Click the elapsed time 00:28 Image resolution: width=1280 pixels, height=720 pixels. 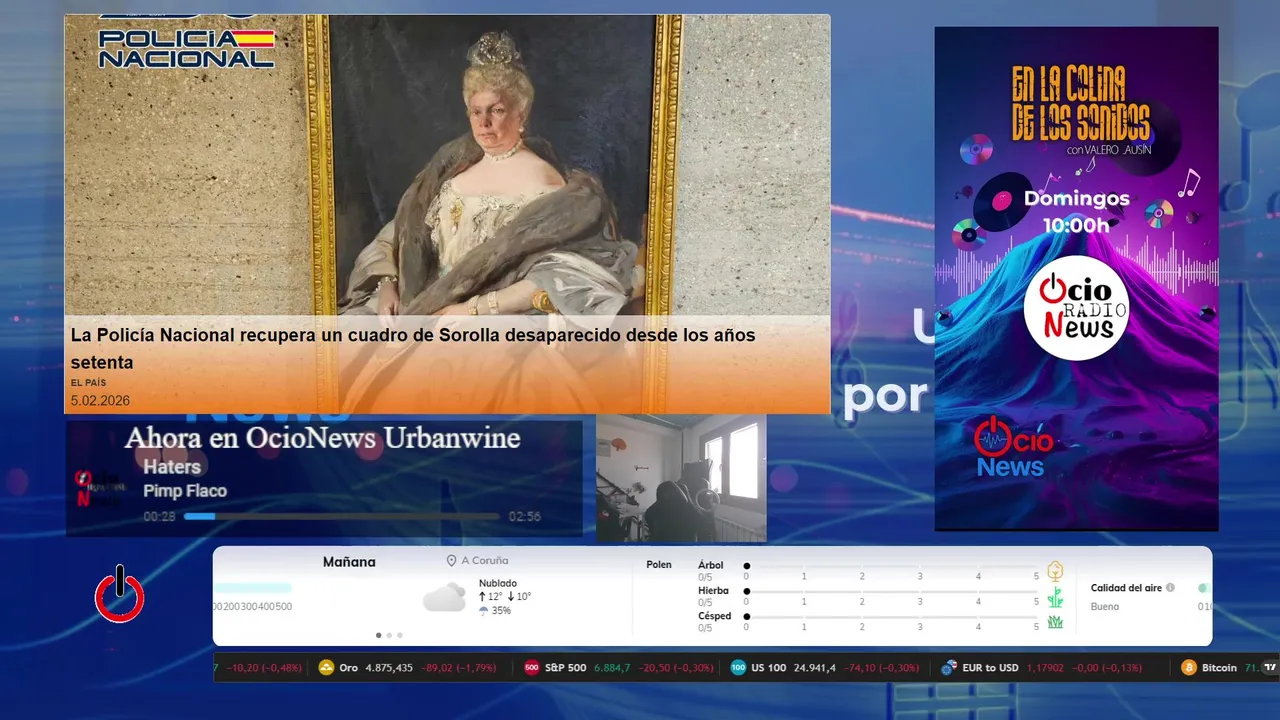point(159,517)
